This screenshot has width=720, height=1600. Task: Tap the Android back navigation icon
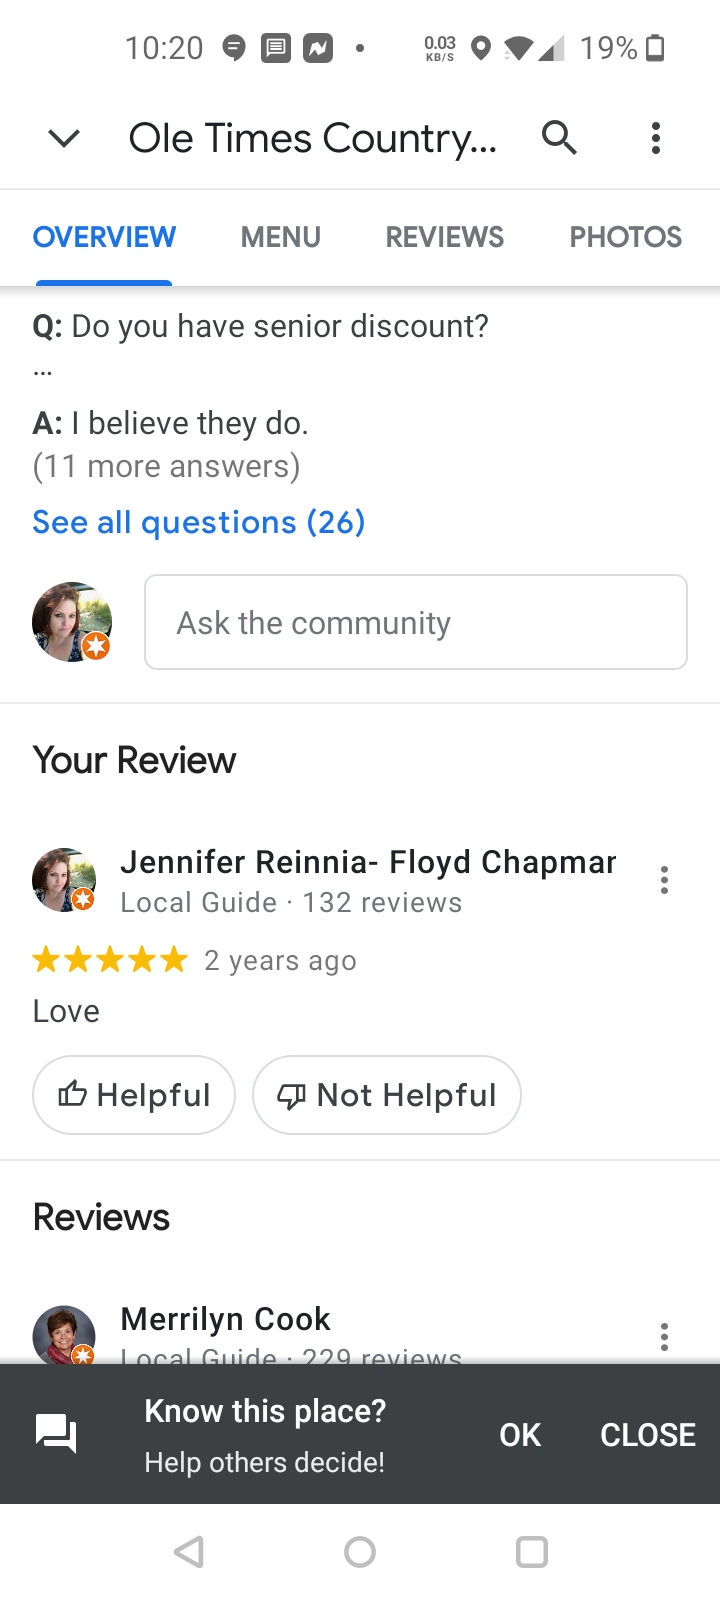click(188, 1552)
